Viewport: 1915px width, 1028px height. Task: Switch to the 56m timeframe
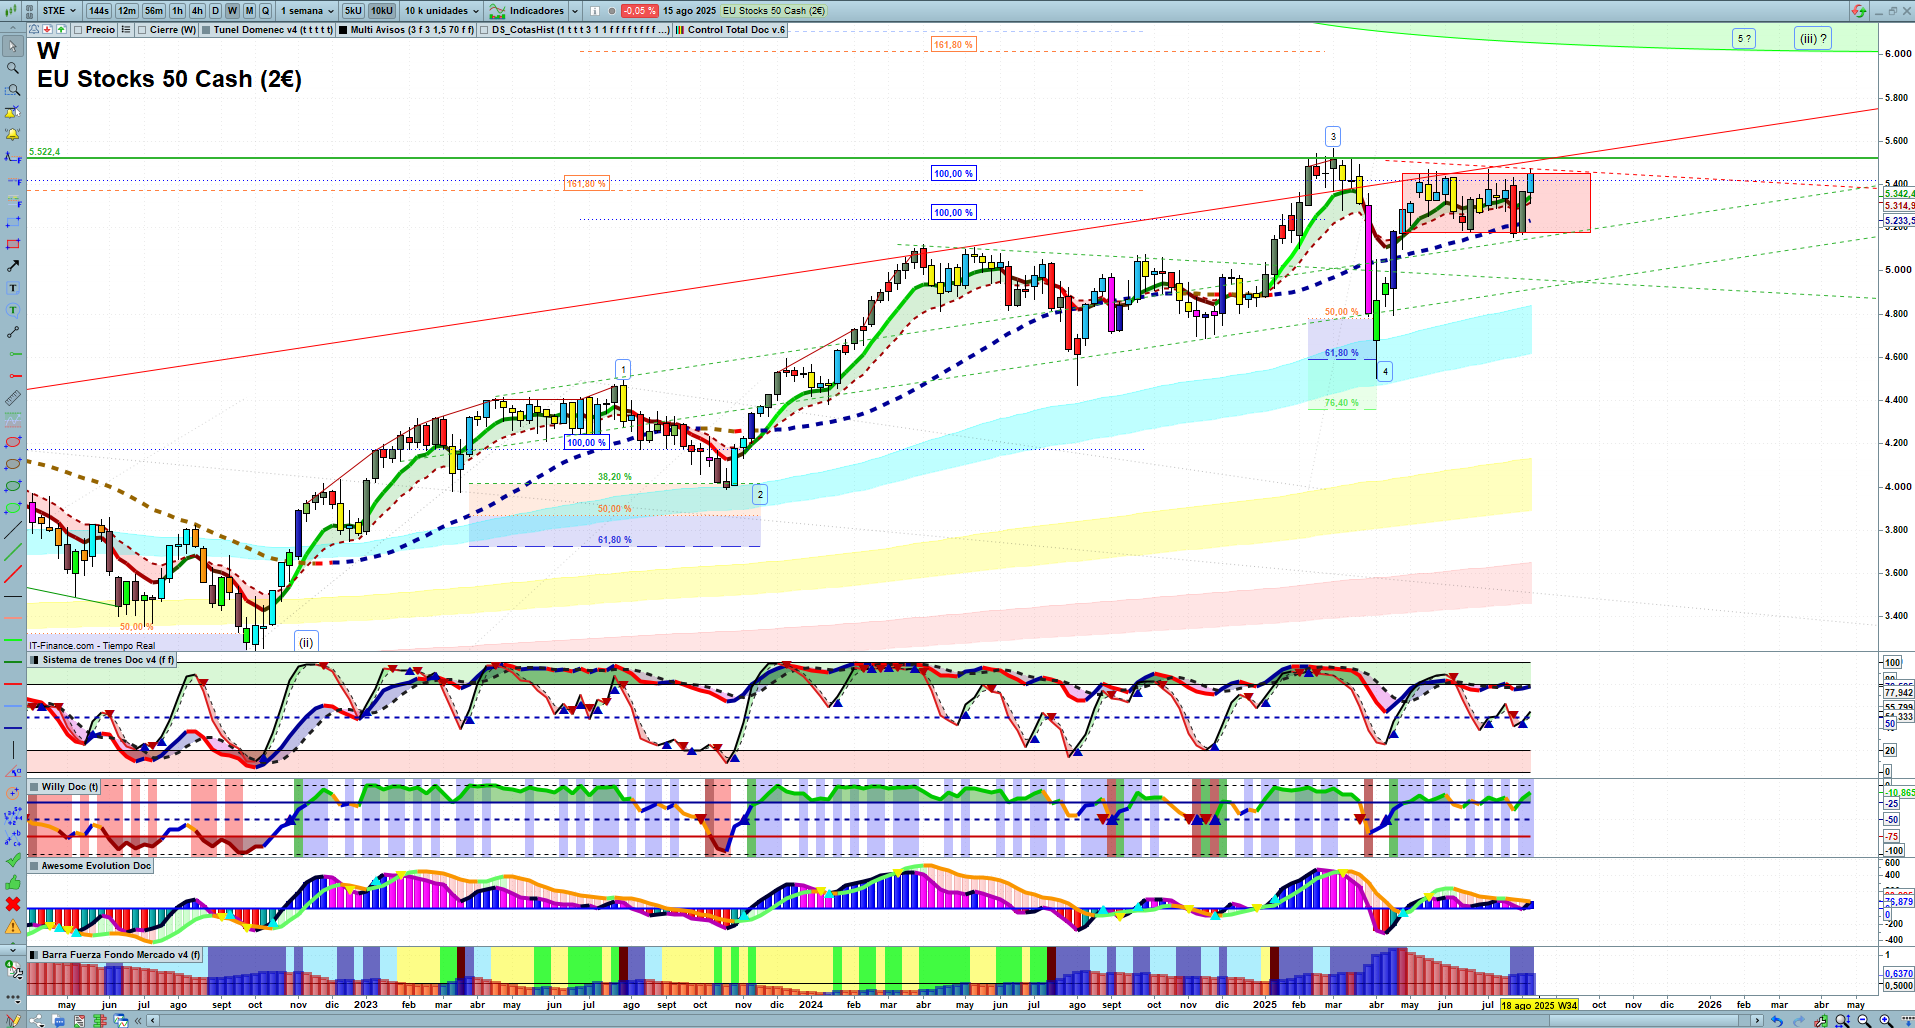point(154,11)
